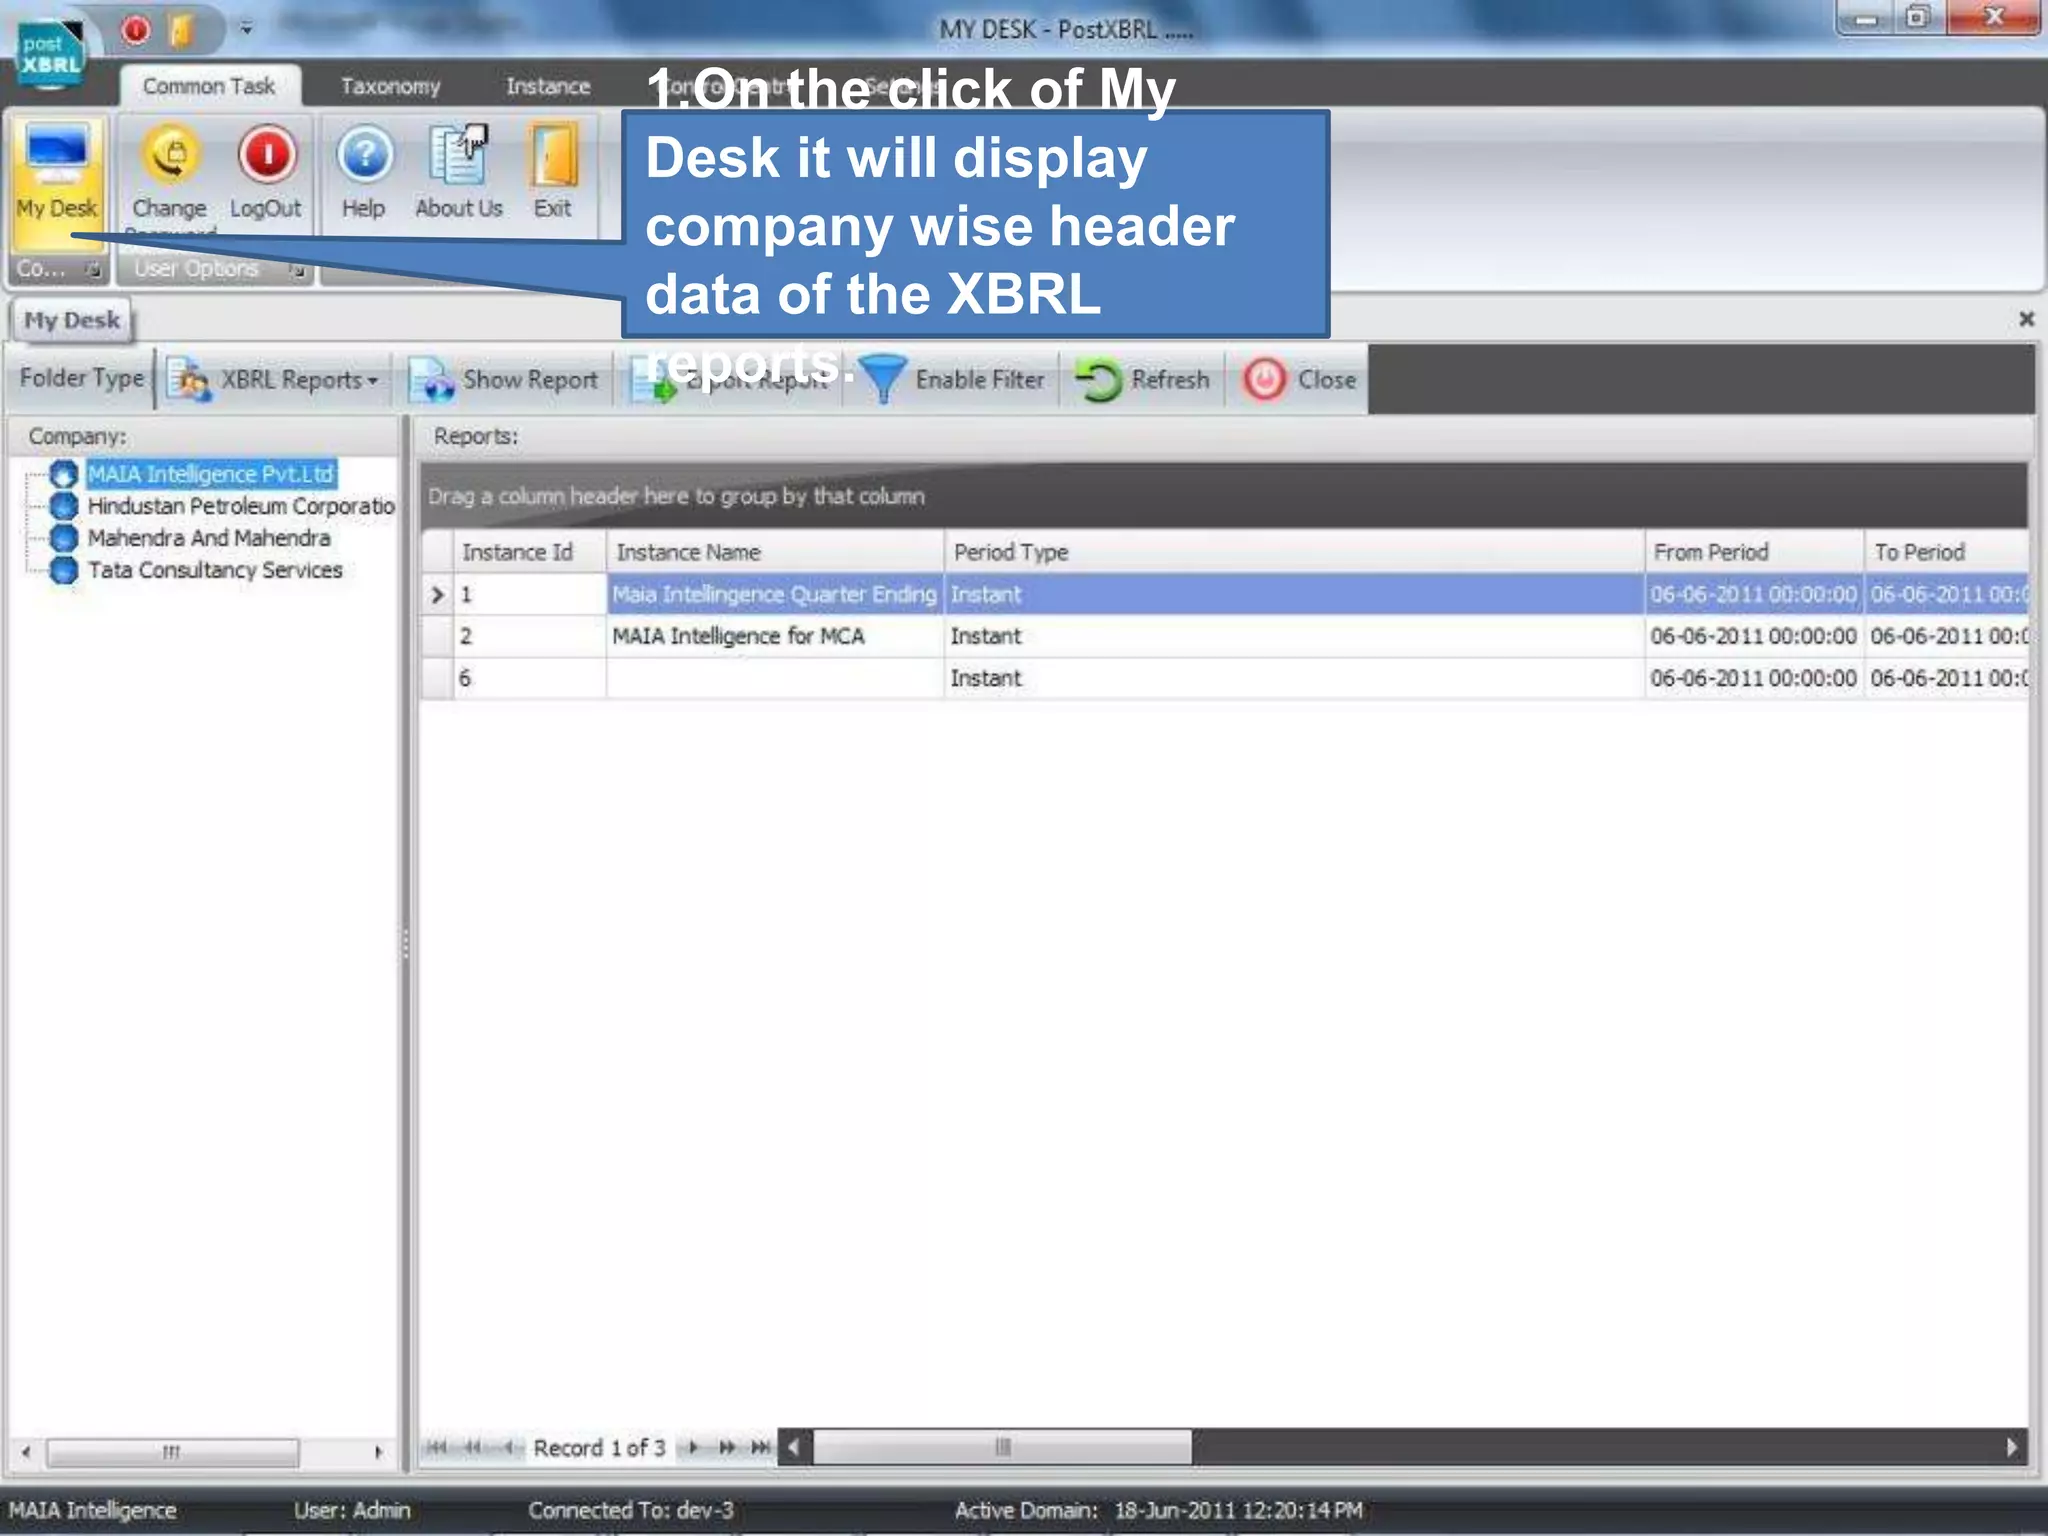Click the Refresh toolbar button
This screenshot has width=2048, height=1536.
pyautogui.click(x=1142, y=380)
